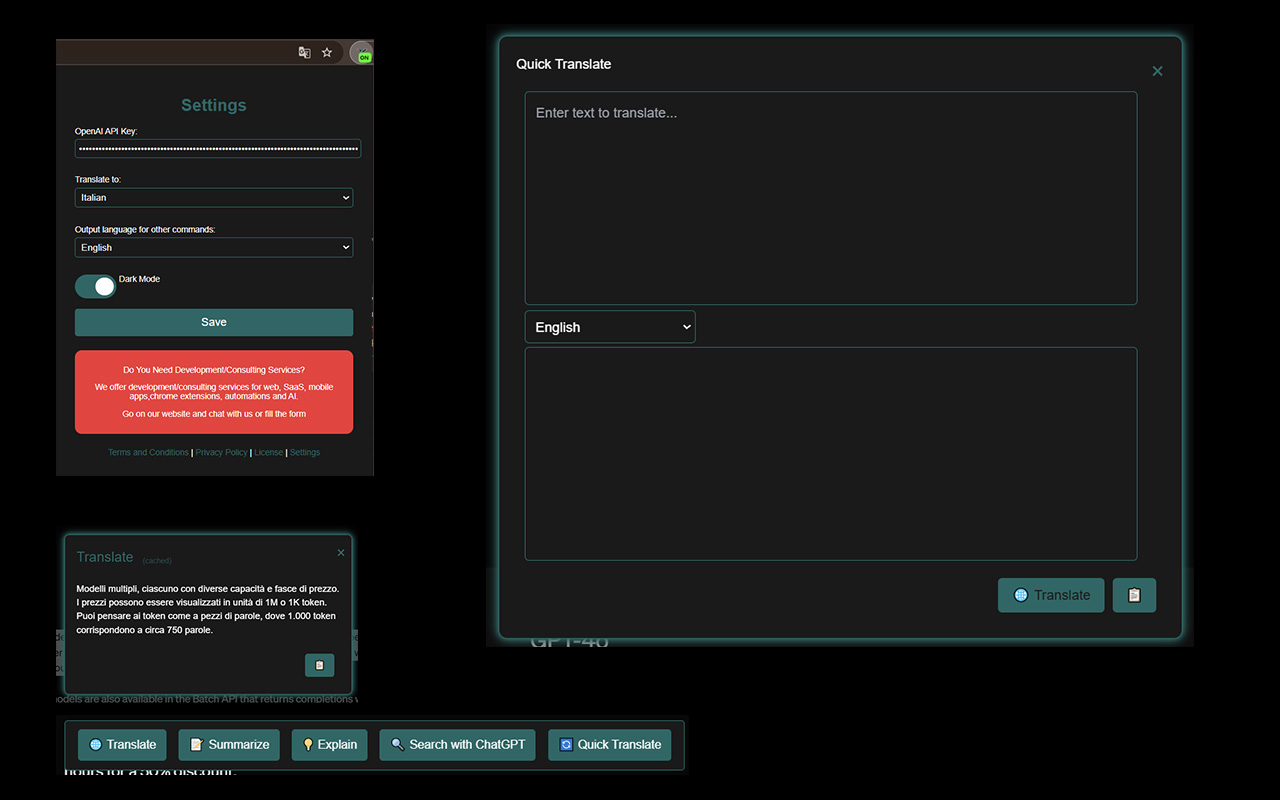Close the Quick Translate dialog
The height and width of the screenshot is (800, 1280).
(1157, 71)
